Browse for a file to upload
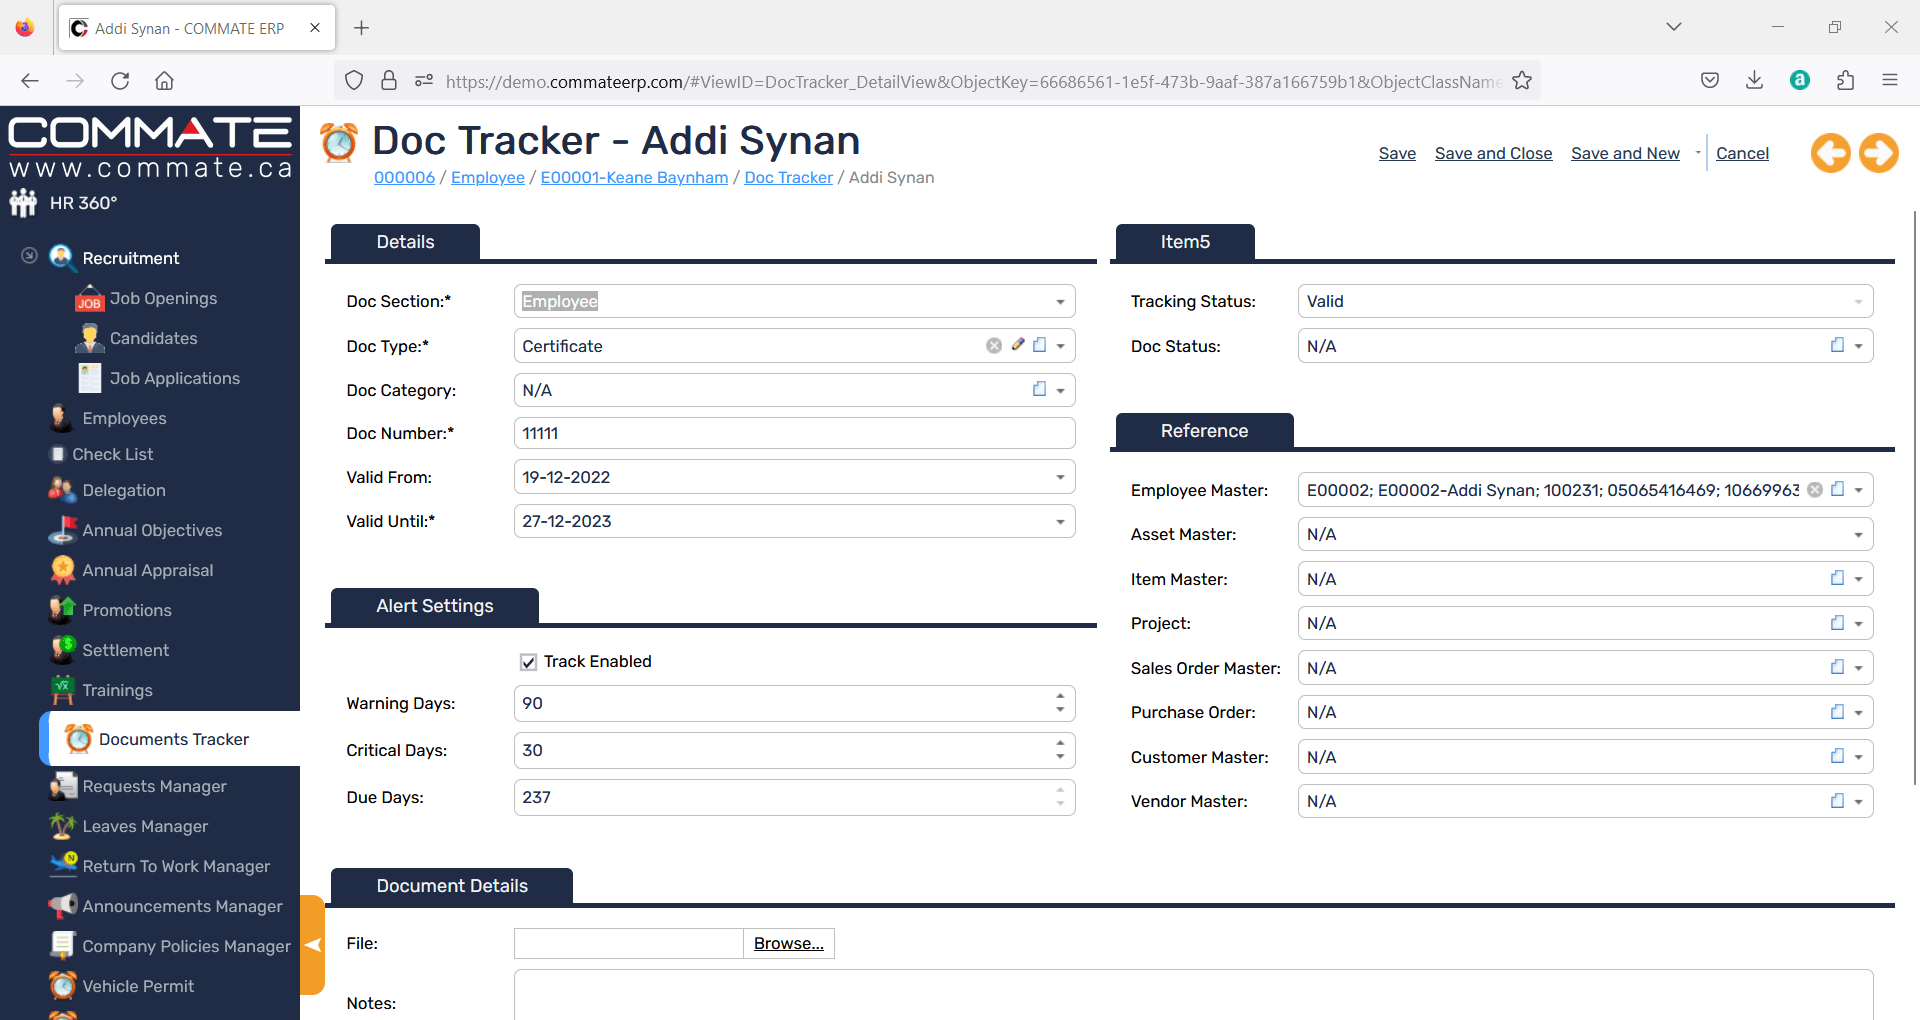 point(788,943)
